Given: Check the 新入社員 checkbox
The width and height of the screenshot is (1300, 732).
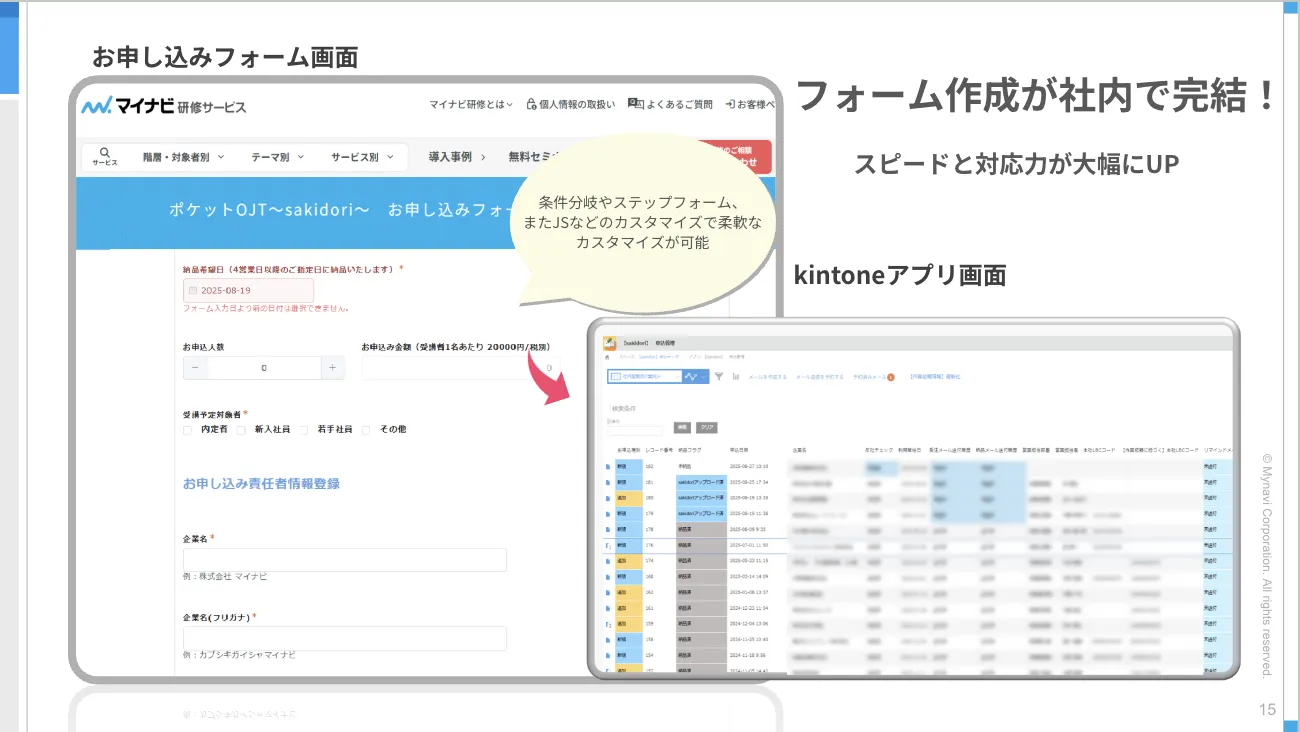Looking at the screenshot, I should [x=241, y=430].
